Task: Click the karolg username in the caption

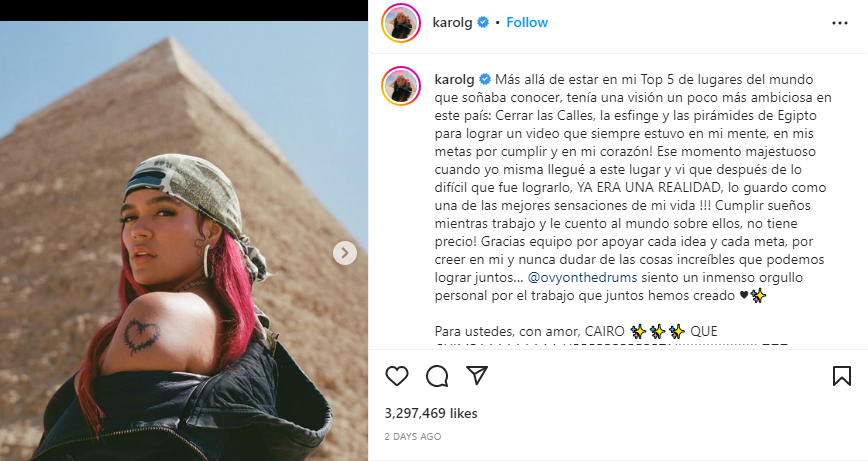Action: tap(454, 79)
